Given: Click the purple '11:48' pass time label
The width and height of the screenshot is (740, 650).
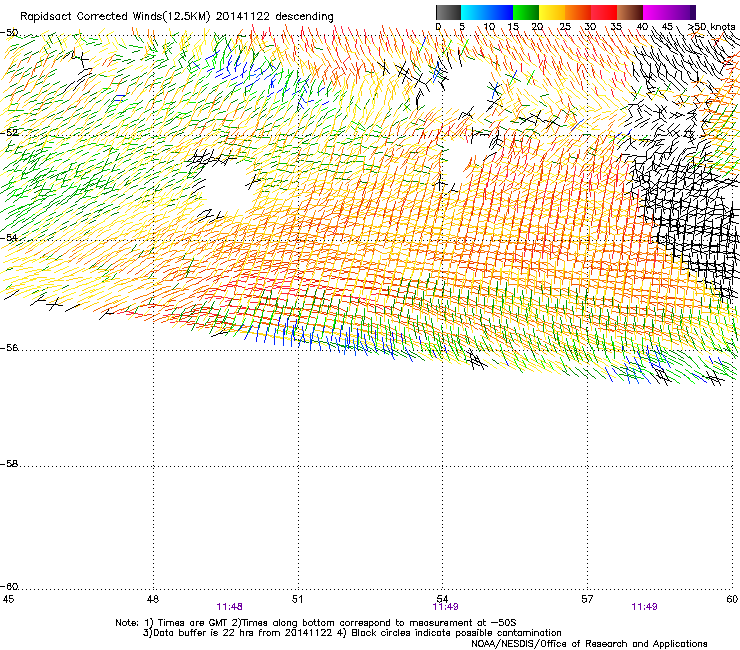Looking at the screenshot, I should point(229,607).
